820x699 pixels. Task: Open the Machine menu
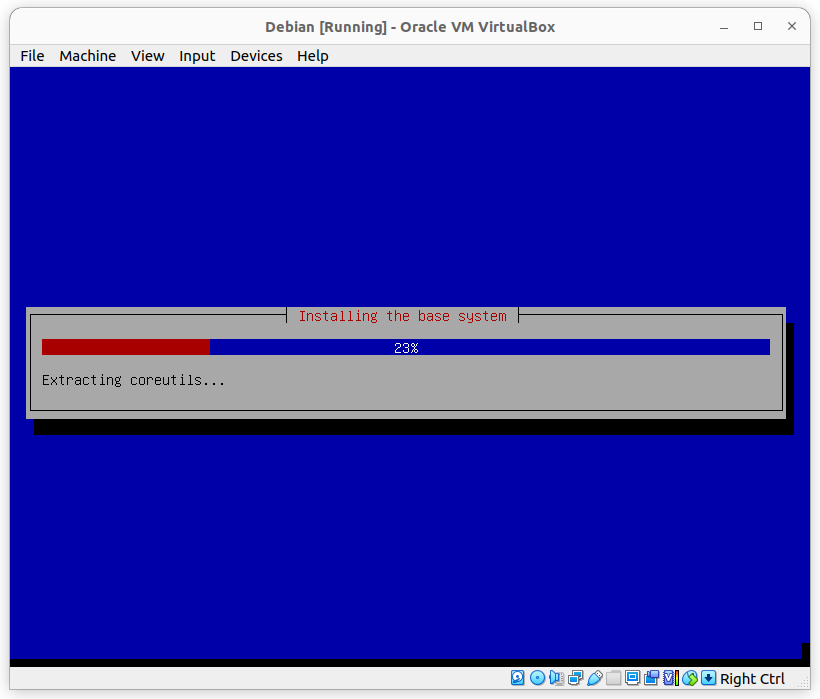87,56
